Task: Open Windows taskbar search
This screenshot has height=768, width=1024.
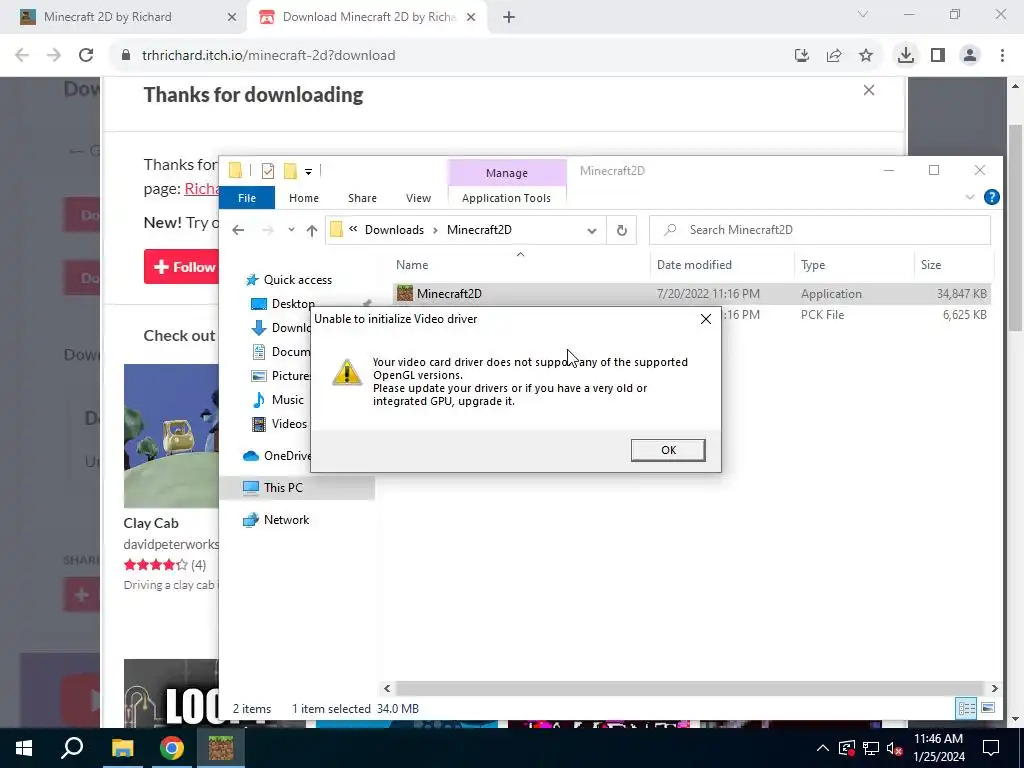Action: point(72,748)
